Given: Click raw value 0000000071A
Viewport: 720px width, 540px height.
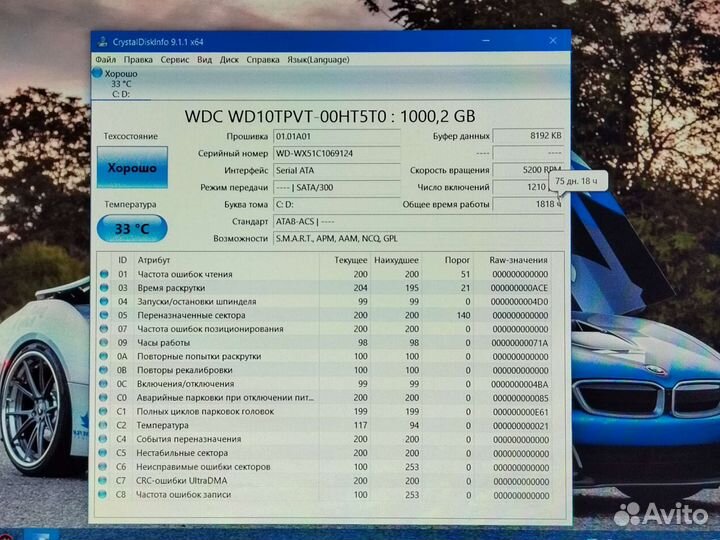Looking at the screenshot, I should pos(519,343).
